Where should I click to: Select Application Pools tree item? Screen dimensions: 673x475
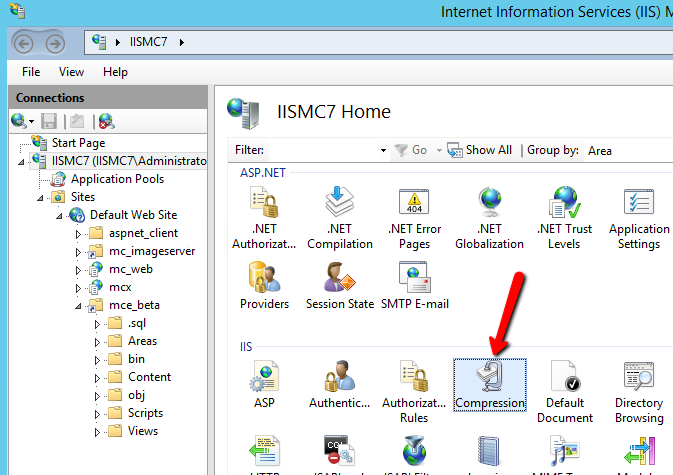(x=117, y=179)
